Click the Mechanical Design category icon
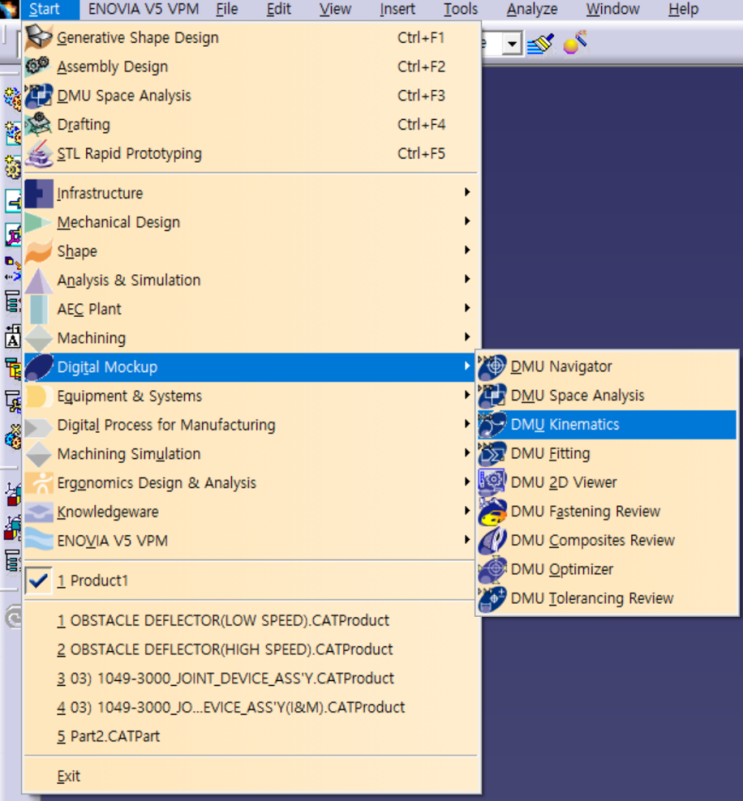The image size is (743, 801). pyautogui.click(x=38, y=222)
